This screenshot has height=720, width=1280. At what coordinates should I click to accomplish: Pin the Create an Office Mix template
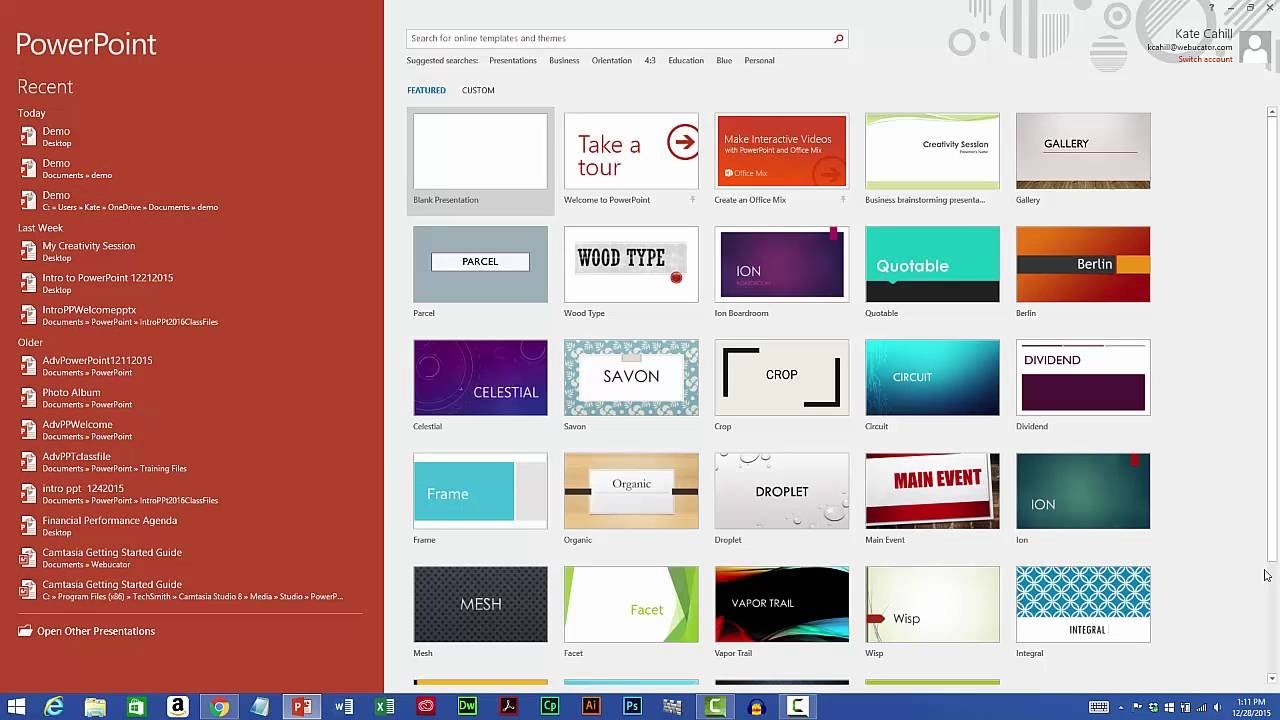tap(843, 200)
